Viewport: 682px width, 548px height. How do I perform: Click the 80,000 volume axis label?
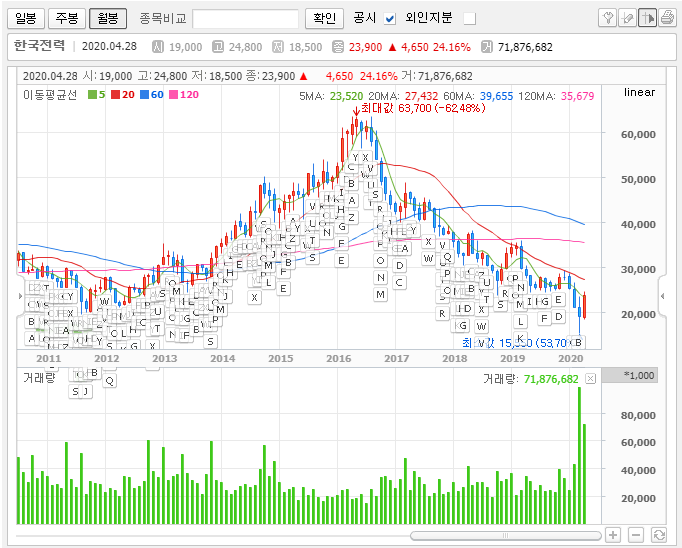(638, 415)
